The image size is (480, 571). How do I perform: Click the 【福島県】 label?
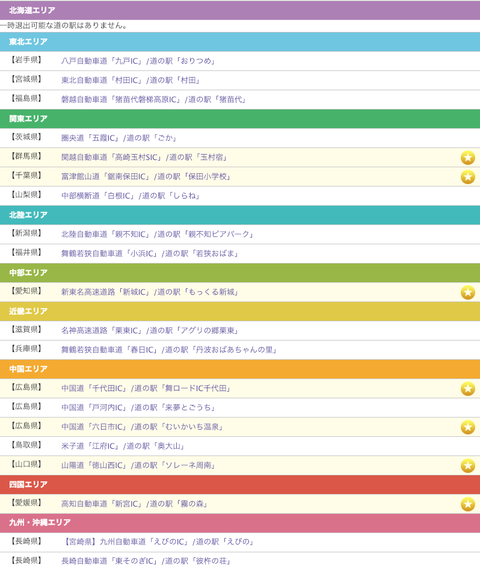click(26, 98)
